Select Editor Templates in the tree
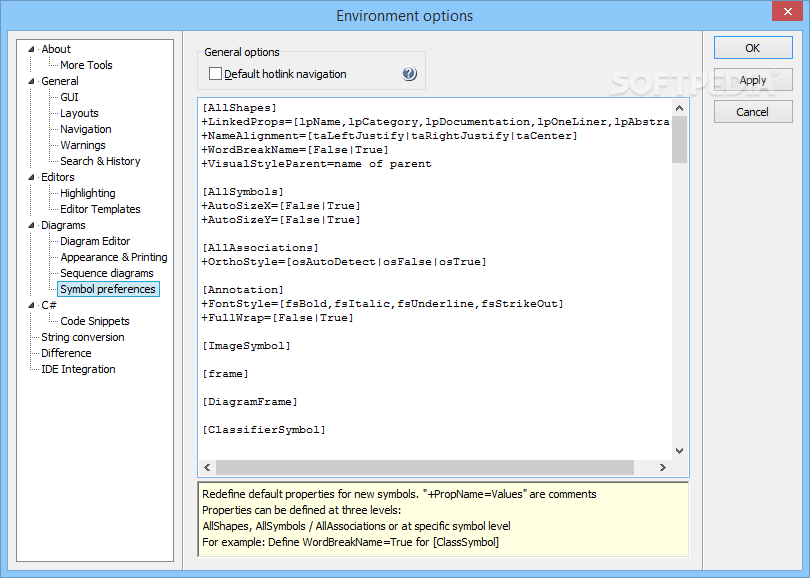The height and width of the screenshot is (578, 810). tap(100, 209)
